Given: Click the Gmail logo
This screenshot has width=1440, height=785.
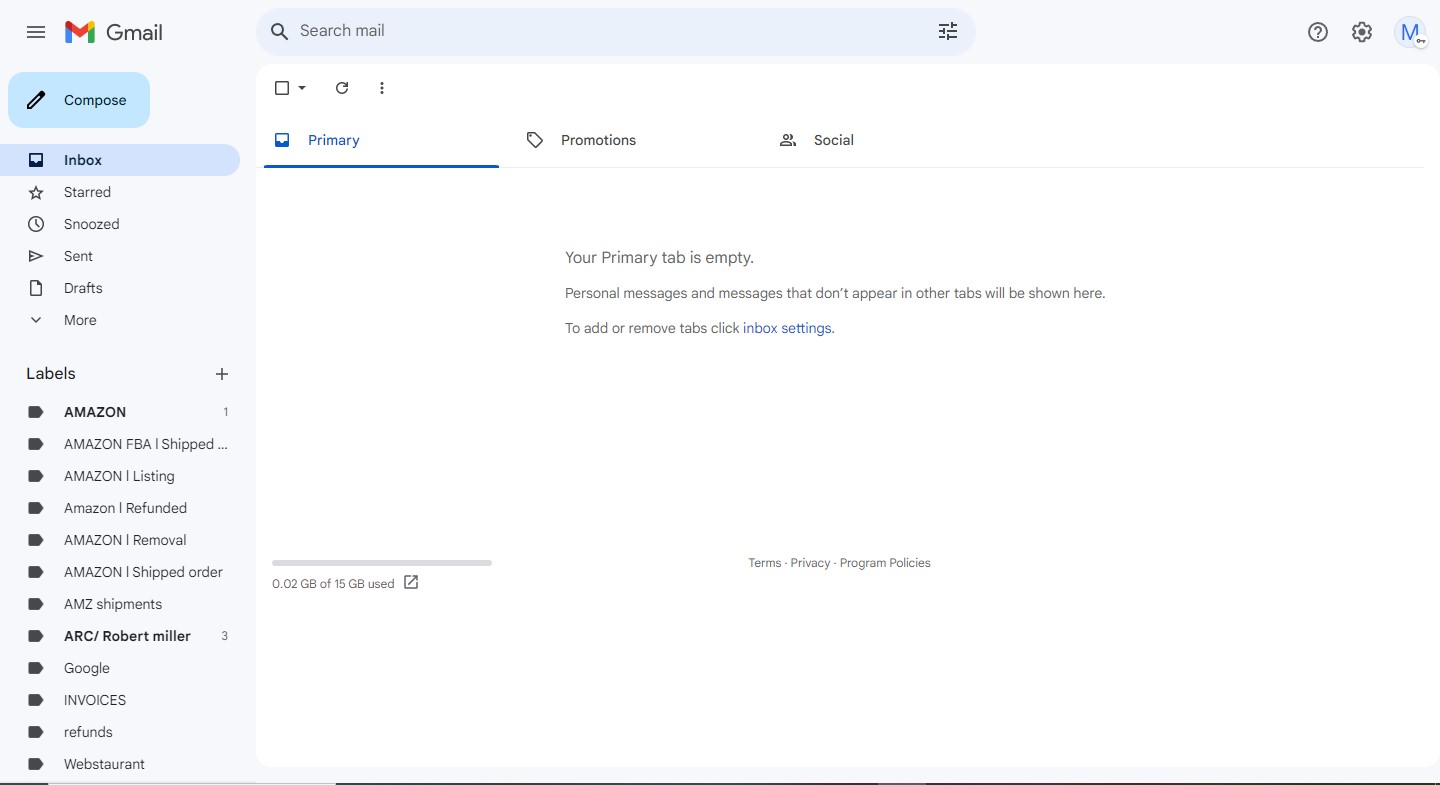Looking at the screenshot, I should point(113,32).
